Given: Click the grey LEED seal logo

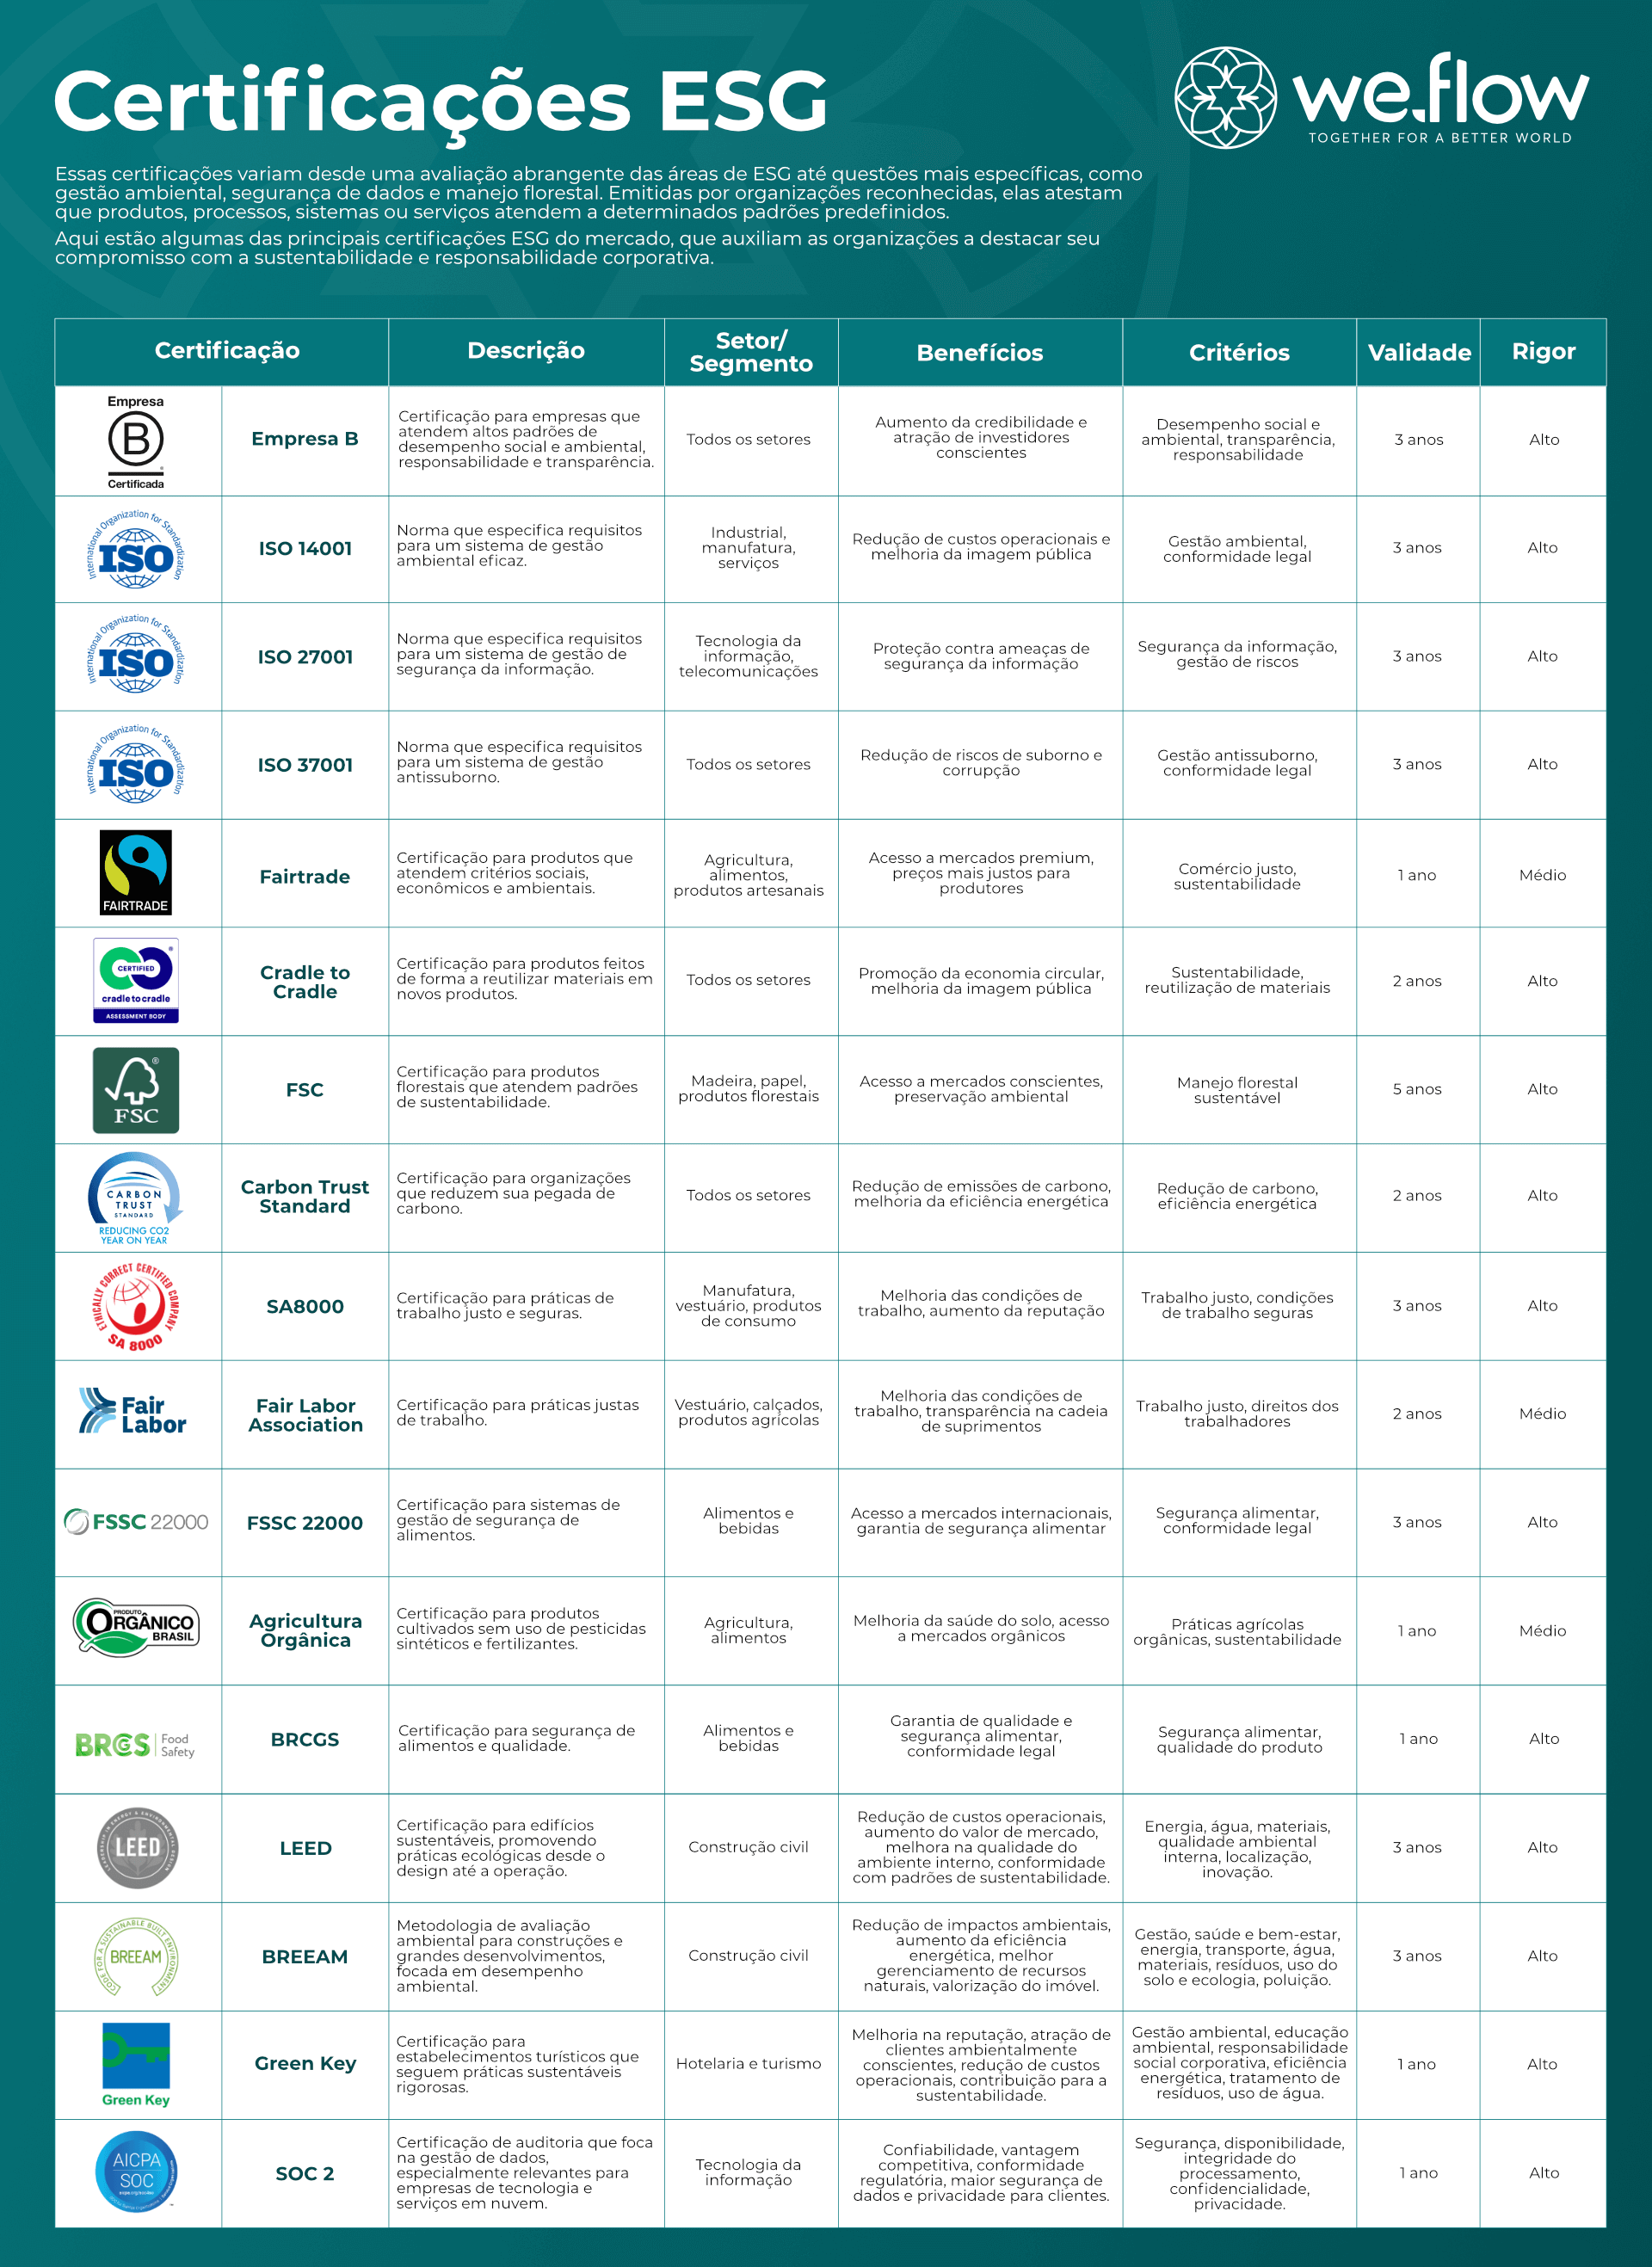Looking at the screenshot, I should click(137, 1847).
